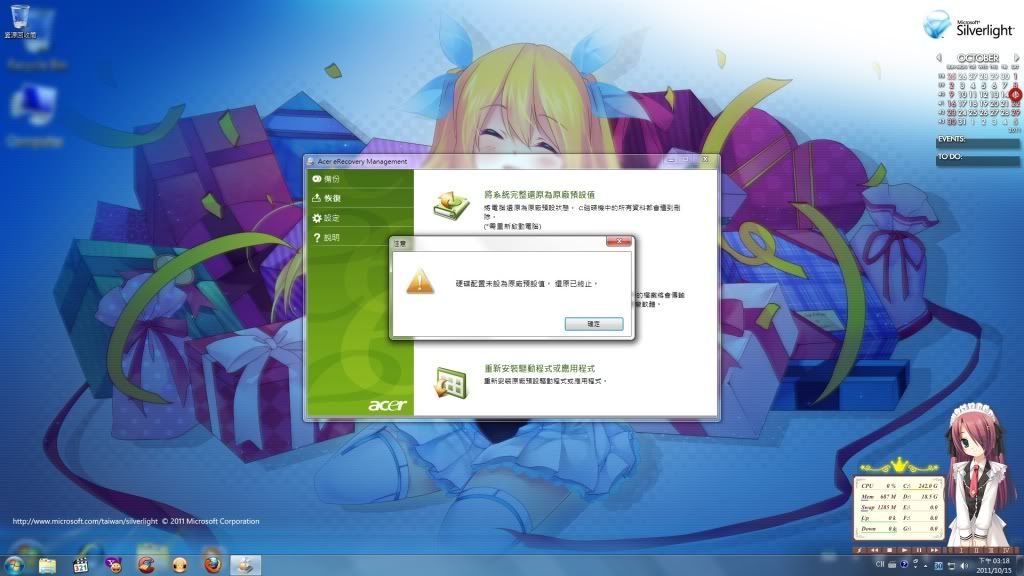This screenshot has width=1024, height=576.
Task: Open the media player clapperboard taskbar icon
Action: [x=80, y=565]
